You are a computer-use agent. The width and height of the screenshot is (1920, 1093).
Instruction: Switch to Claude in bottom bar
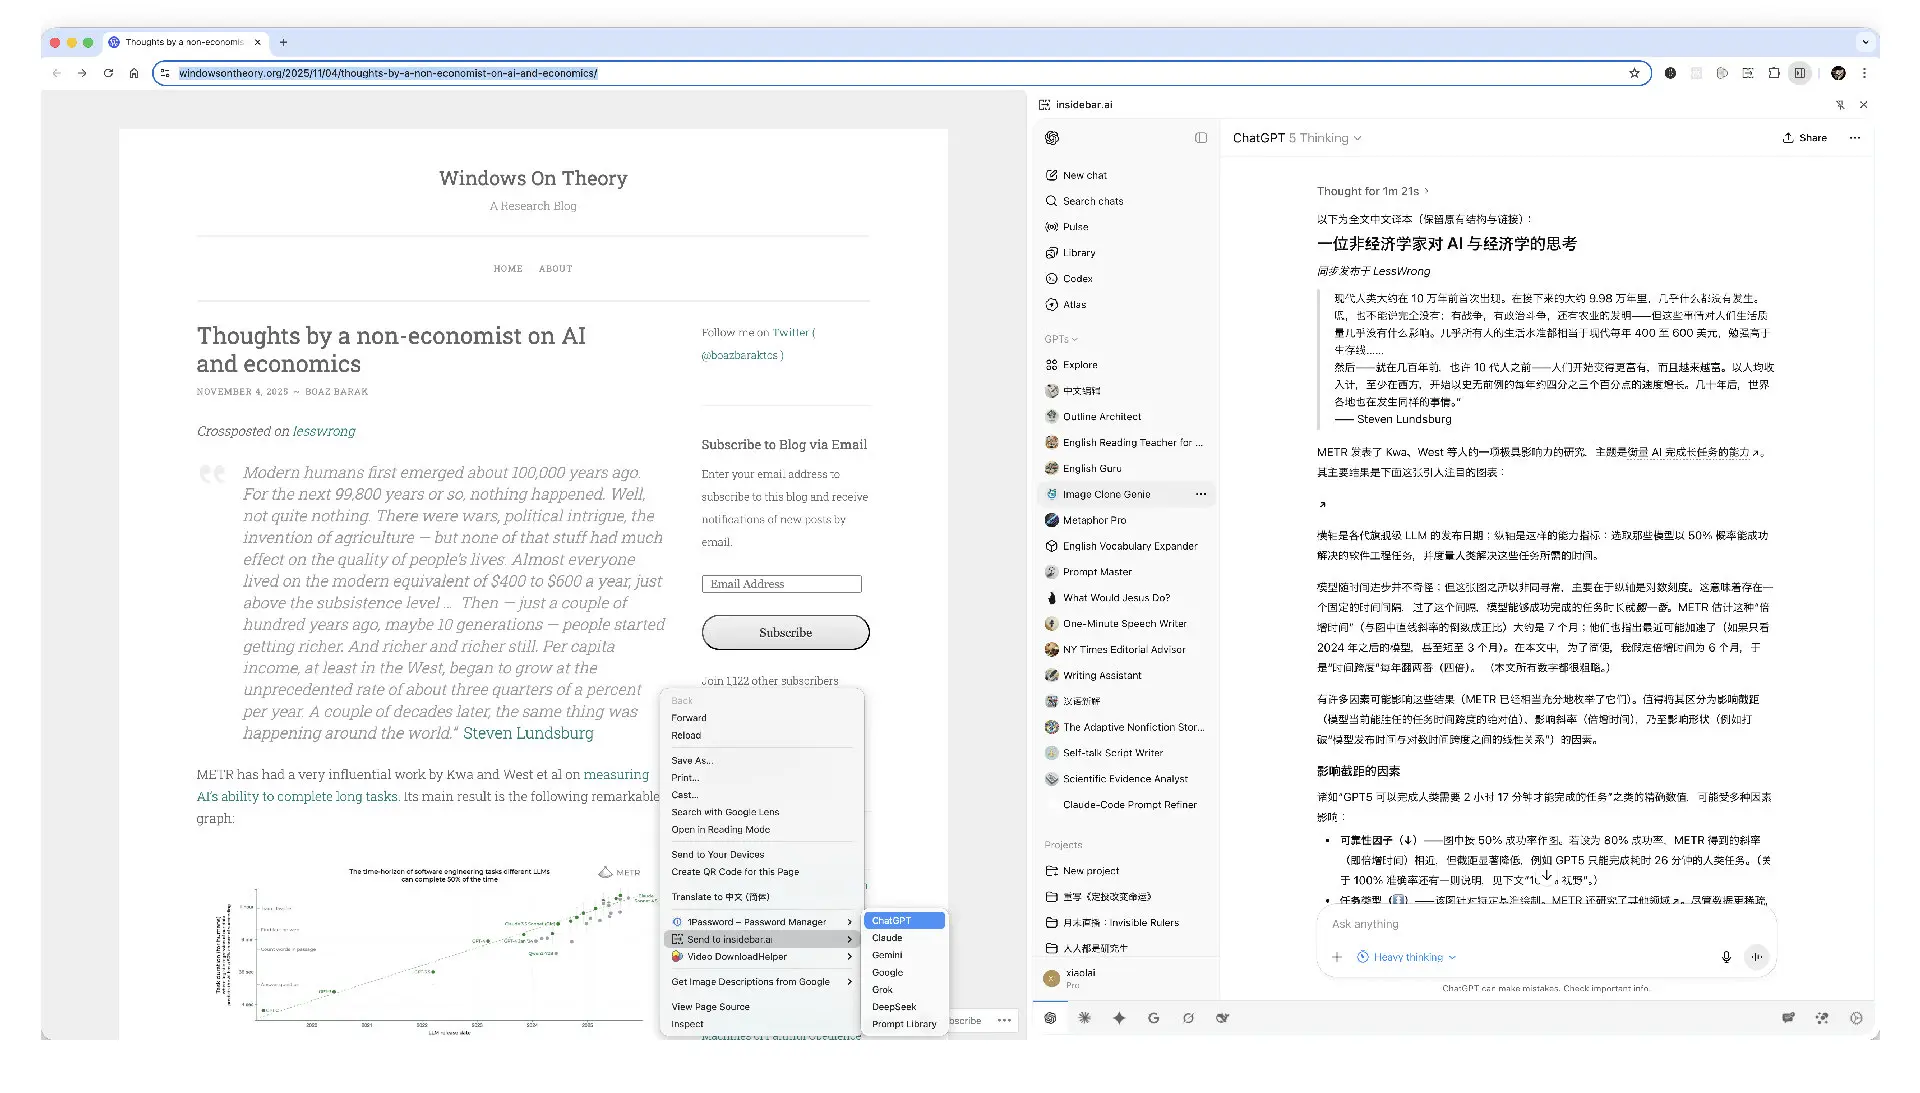click(x=1084, y=1018)
